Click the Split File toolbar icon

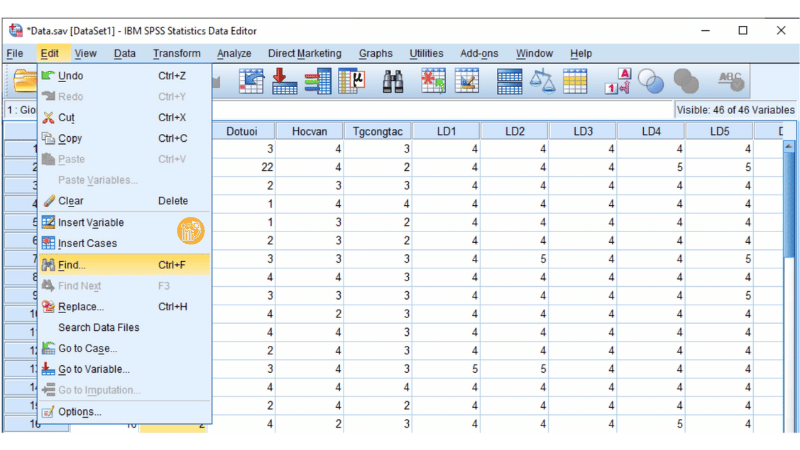(x=510, y=81)
